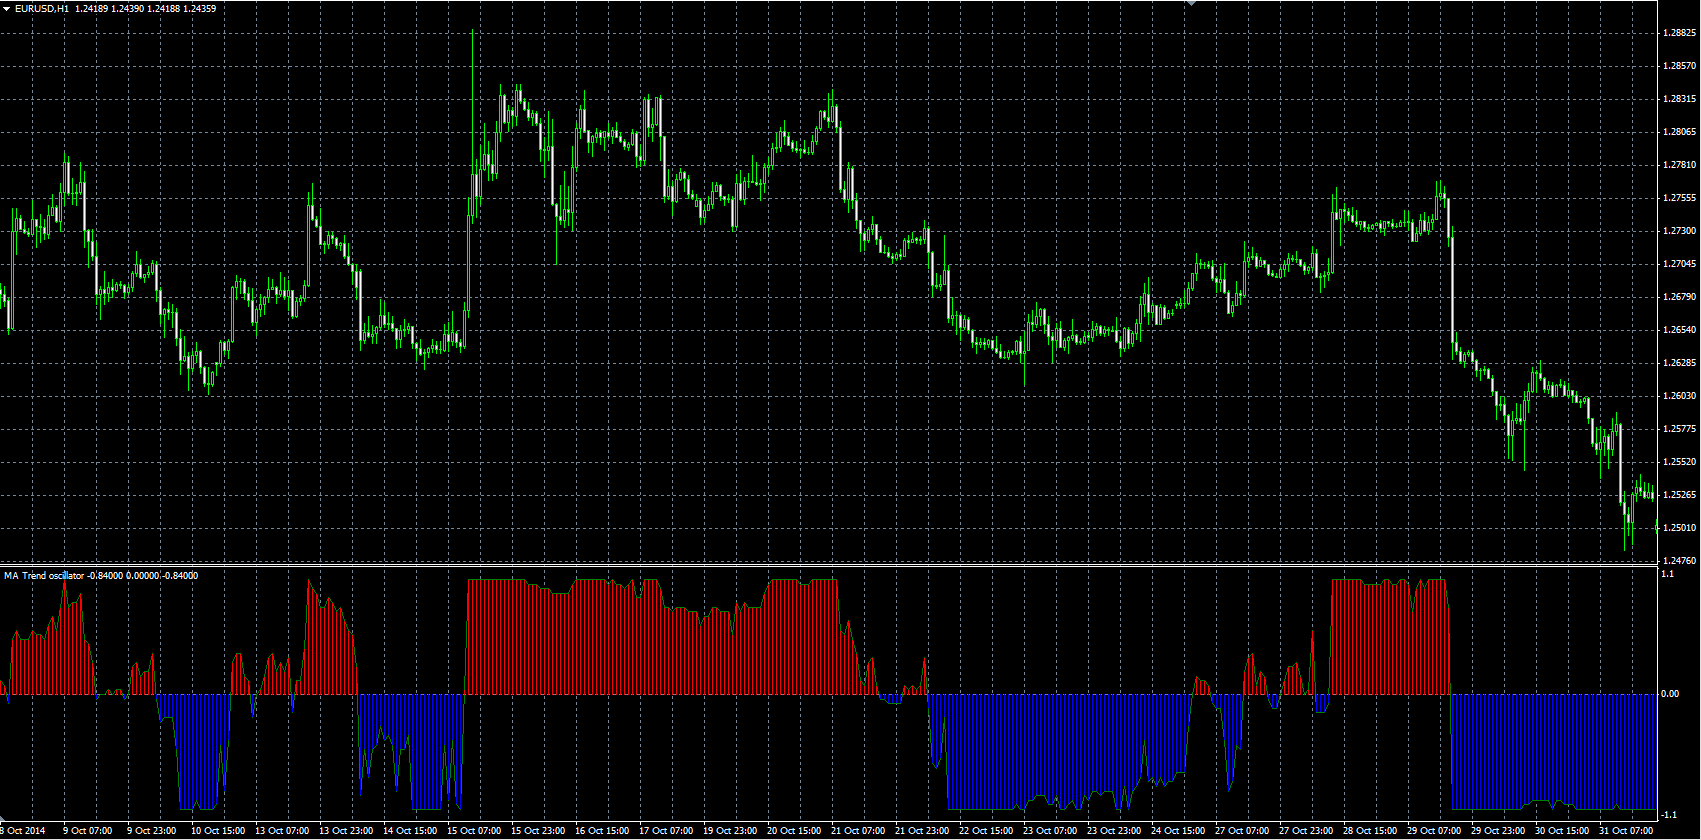This screenshot has height=840, width=1701.
Task: Click the 16 Oct 15:00 time label
Action: point(602,831)
